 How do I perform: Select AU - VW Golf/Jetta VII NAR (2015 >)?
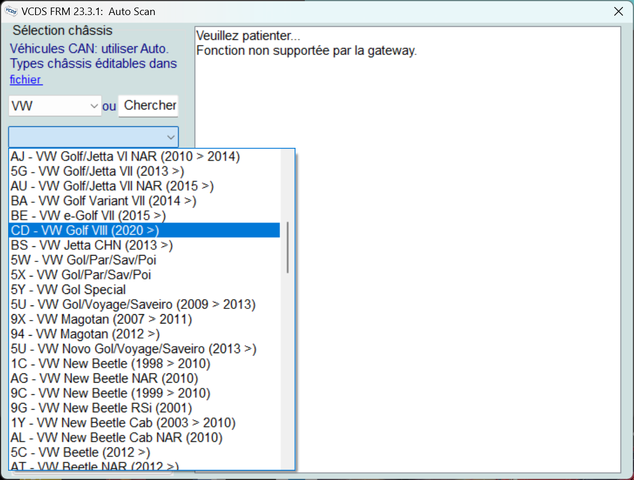(144, 186)
